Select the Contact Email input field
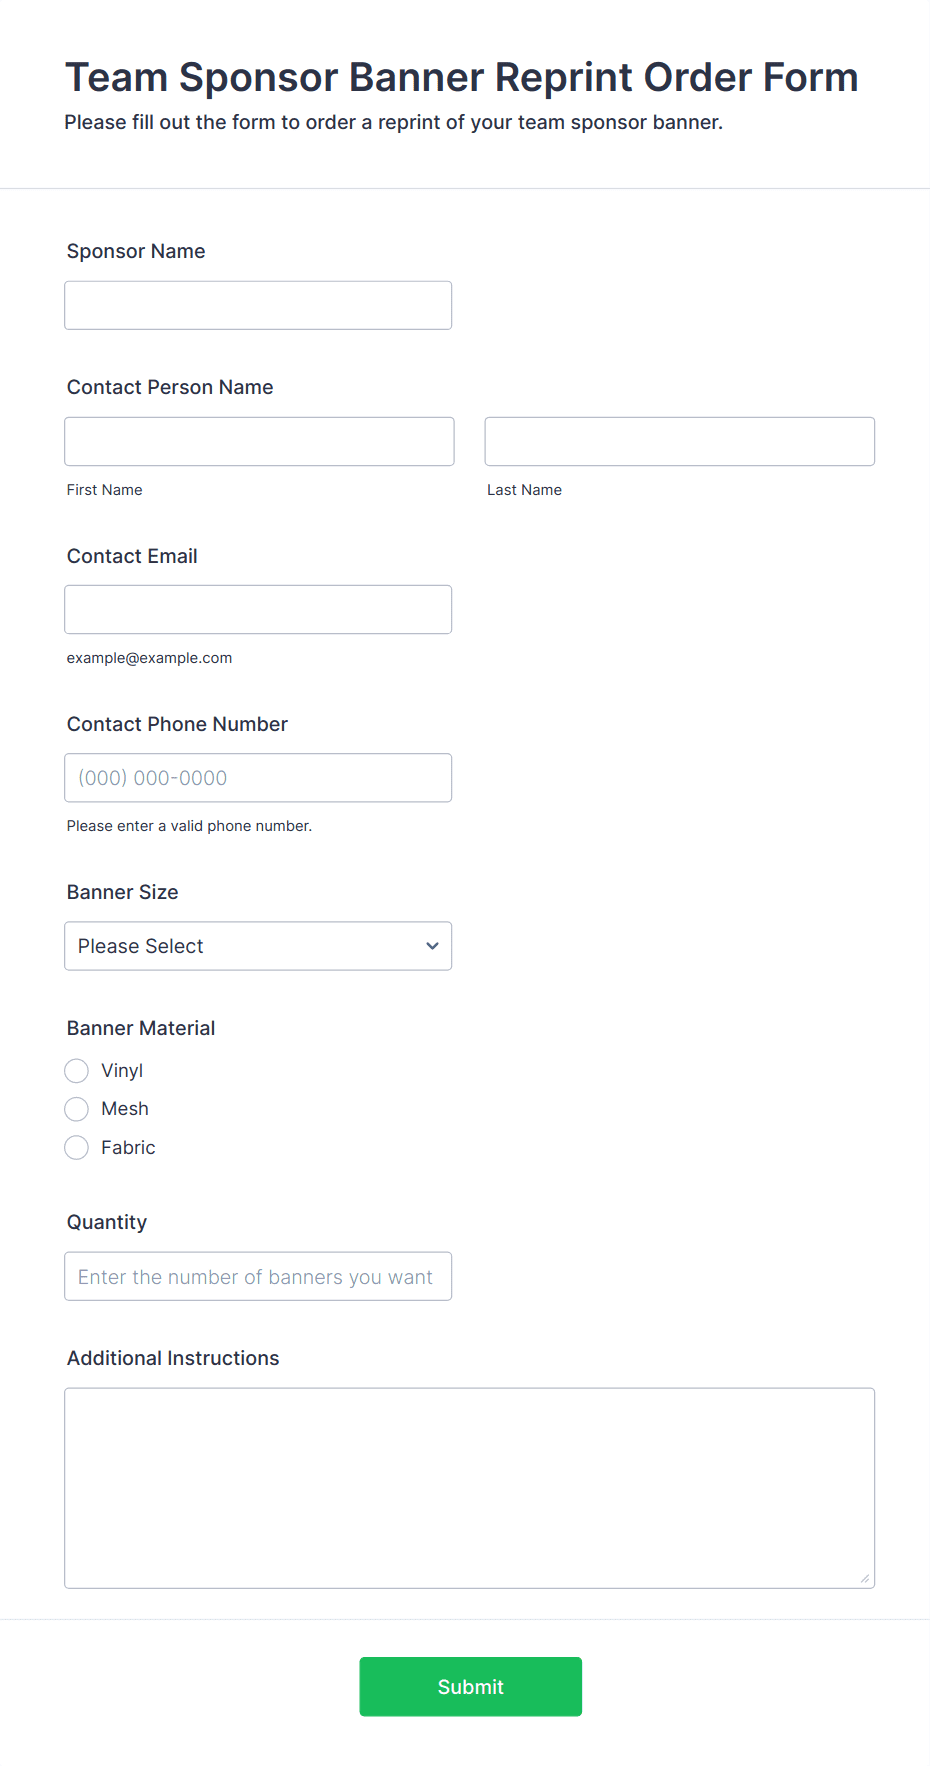This screenshot has height=1766, width=930. coord(258,609)
